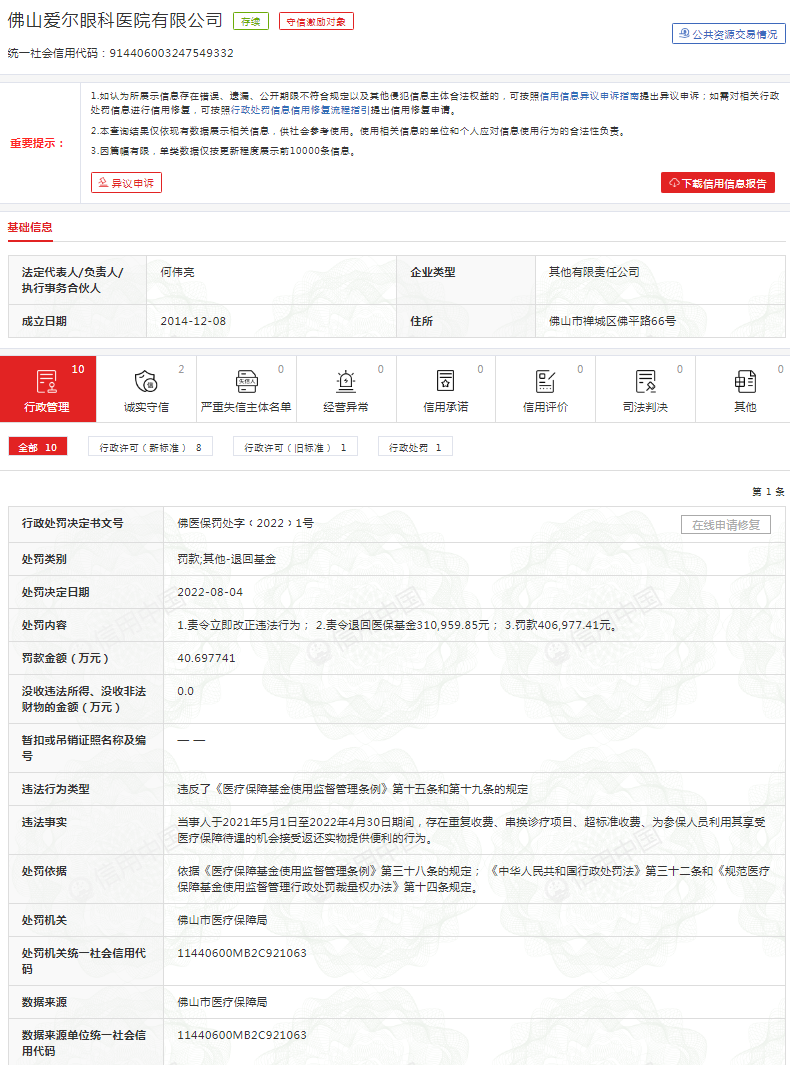The width and height of the screenshot is (790, 1065).
Task: Click the company type 其他有限责任公司
Action: [x=594, y=272]
